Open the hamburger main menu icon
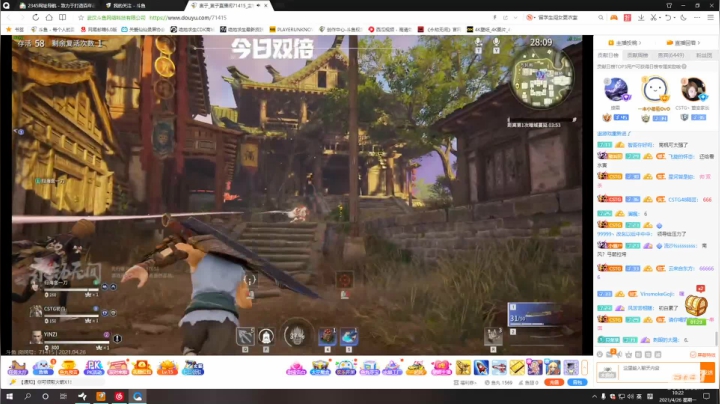The height and width of the screenshot is (404, 720). coord(710,17)
